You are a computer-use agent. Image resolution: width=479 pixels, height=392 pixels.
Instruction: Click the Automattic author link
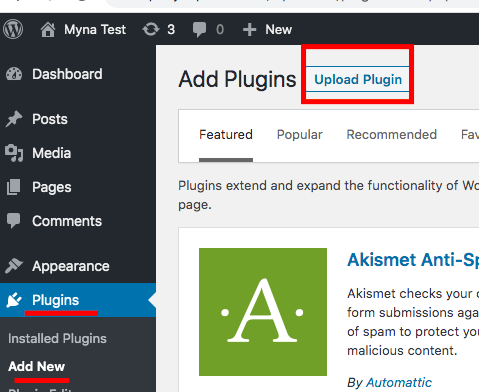coord(399,383)
